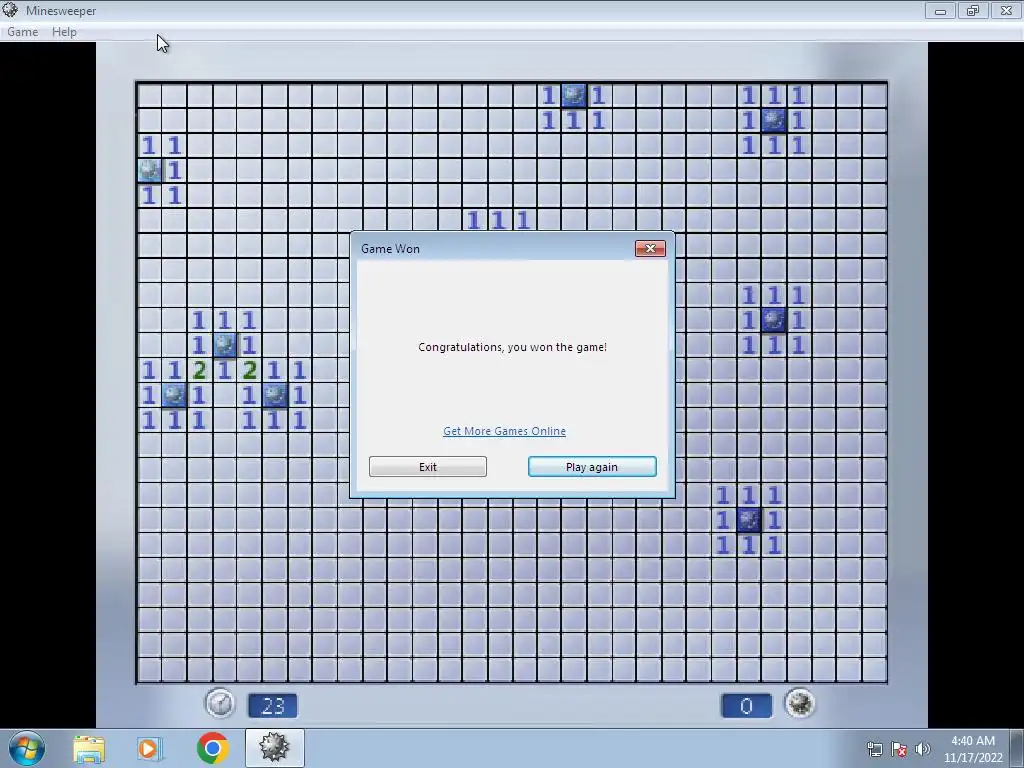Click the timer display showing 23

(x=272, y=705)
